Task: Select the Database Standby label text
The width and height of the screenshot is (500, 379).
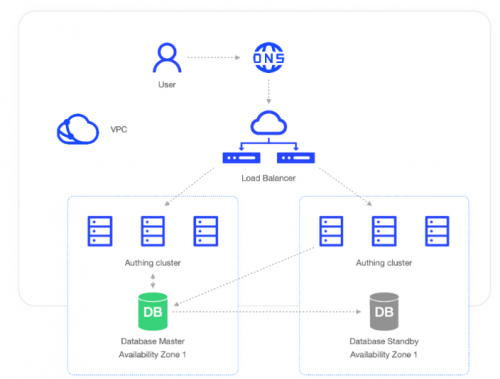Action: 384,341
